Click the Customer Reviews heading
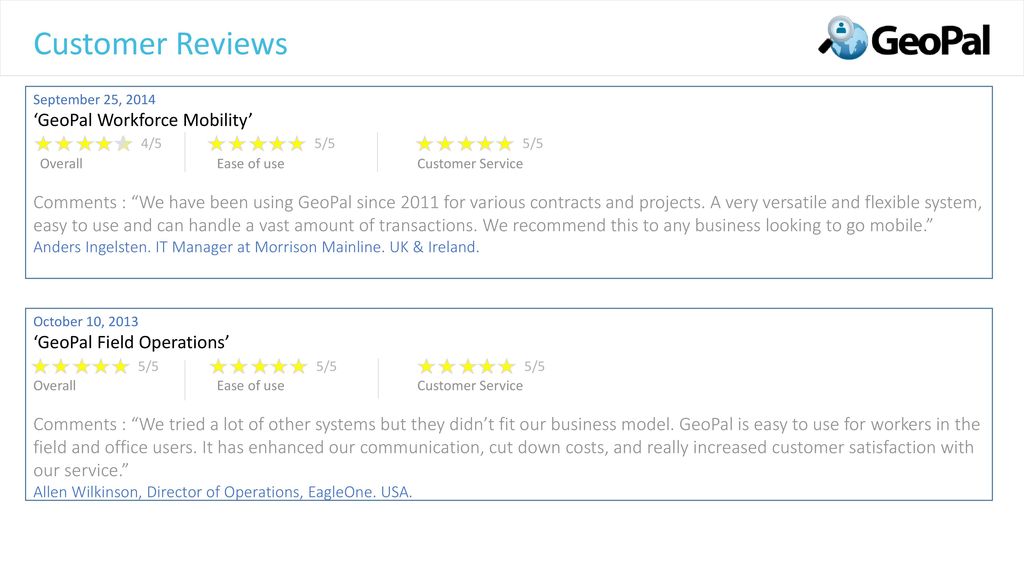Image resolution: width=1024 pixels, height=576 pixels. [161, 44]
